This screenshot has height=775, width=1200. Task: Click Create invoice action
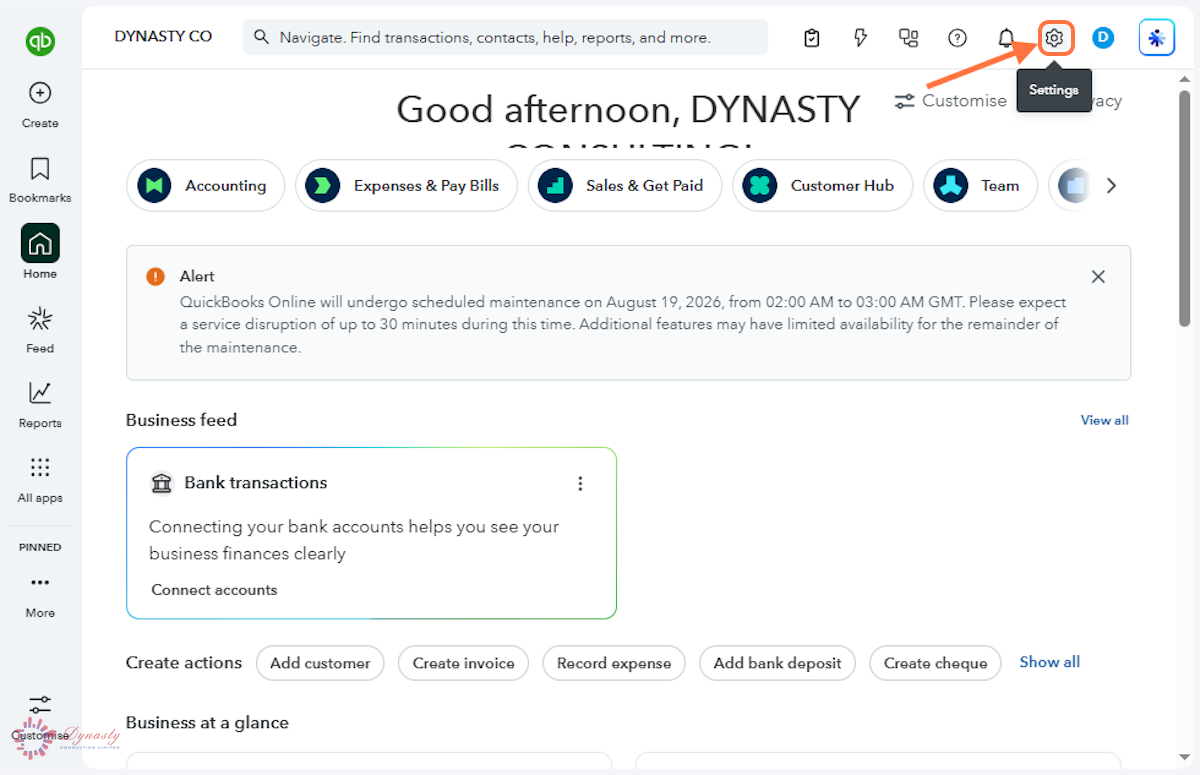click(x=463, y=663)
